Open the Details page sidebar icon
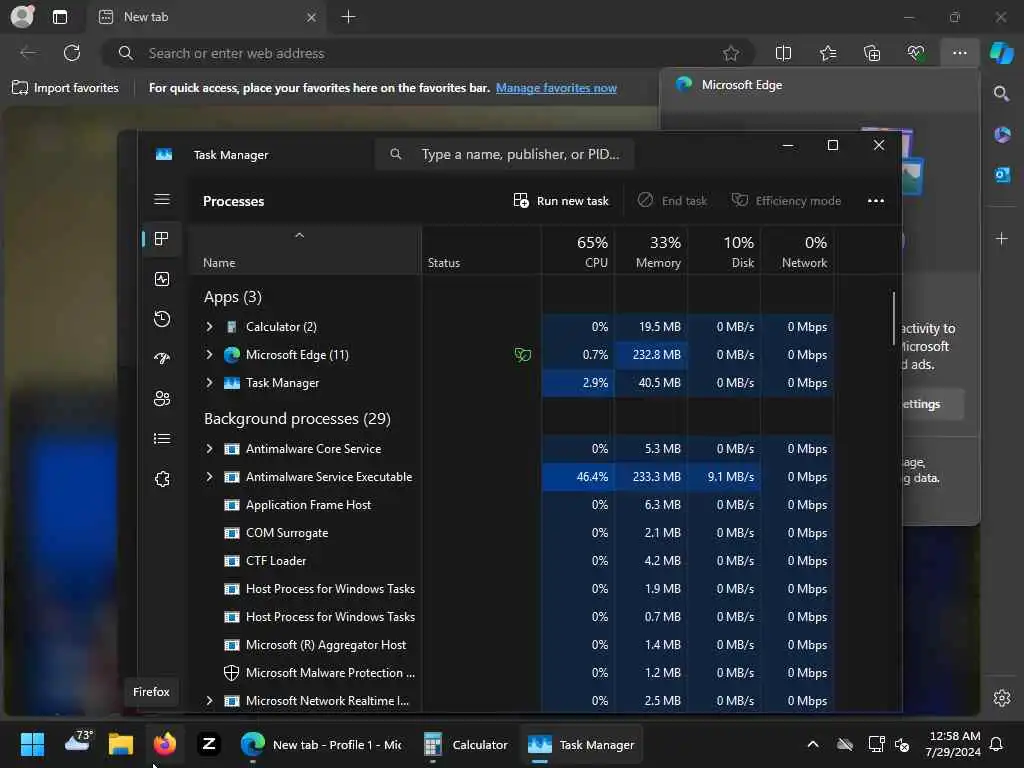 tap(162, 439)
